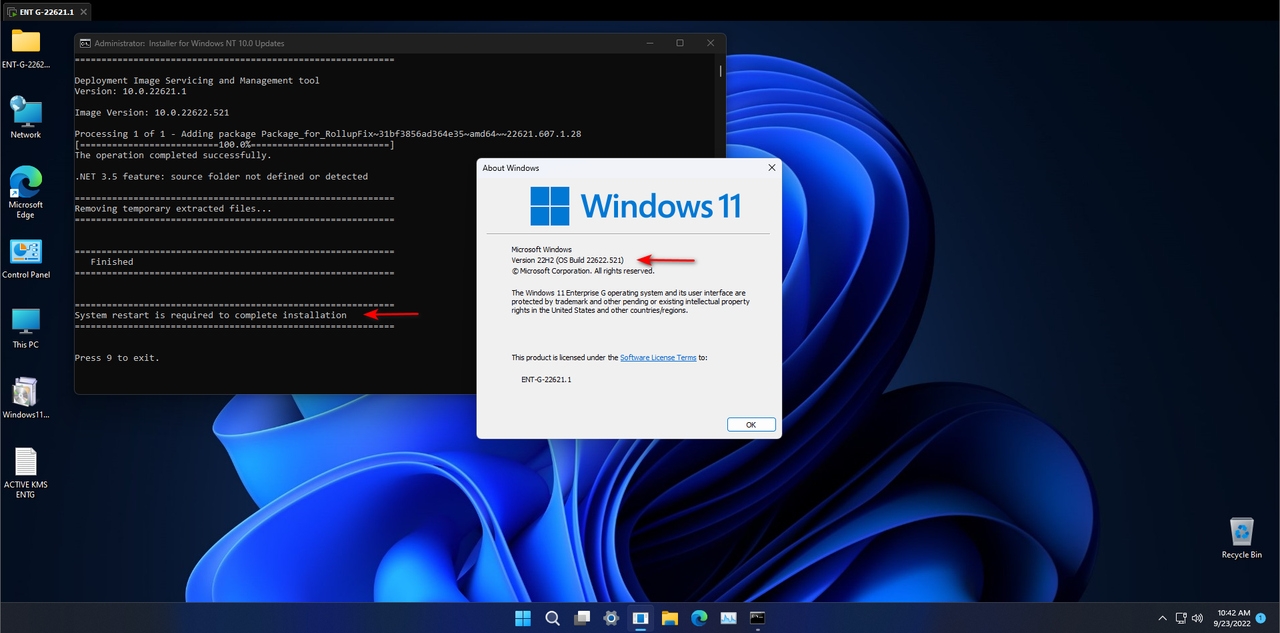Image resolution: width=1280 pixels, height=633 pixels.
Task: Click the '© Microsoft Corporation' copyright line
Action: [x=583, y=270]
